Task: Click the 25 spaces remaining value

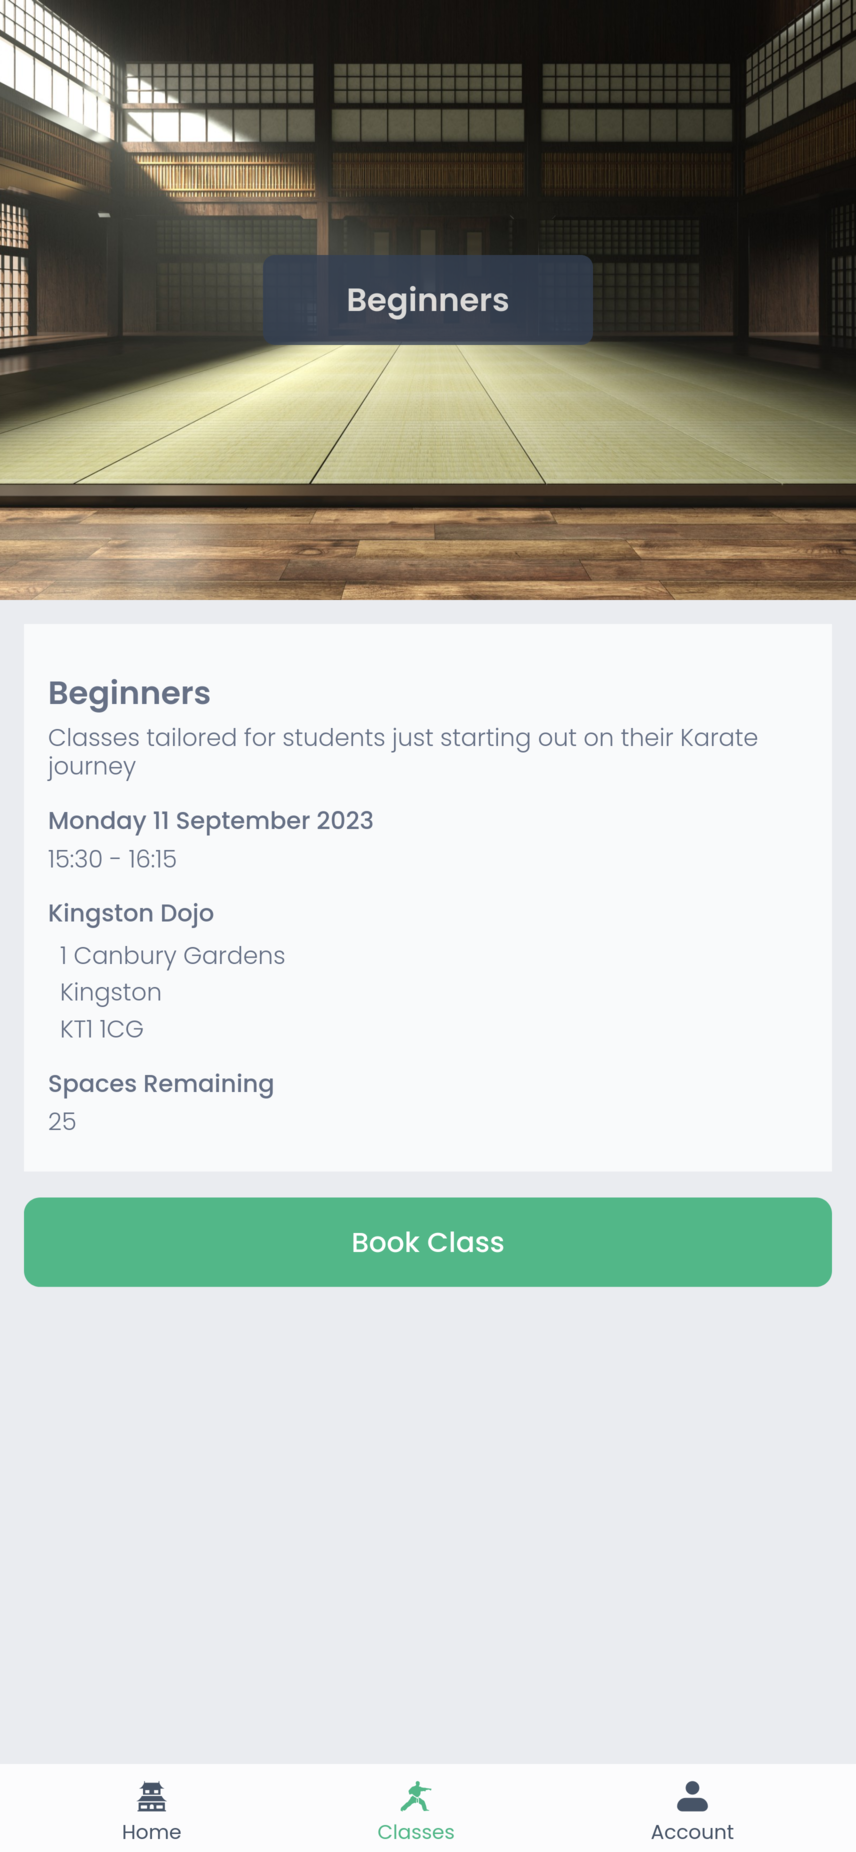Action: [x=62, y=1121]
